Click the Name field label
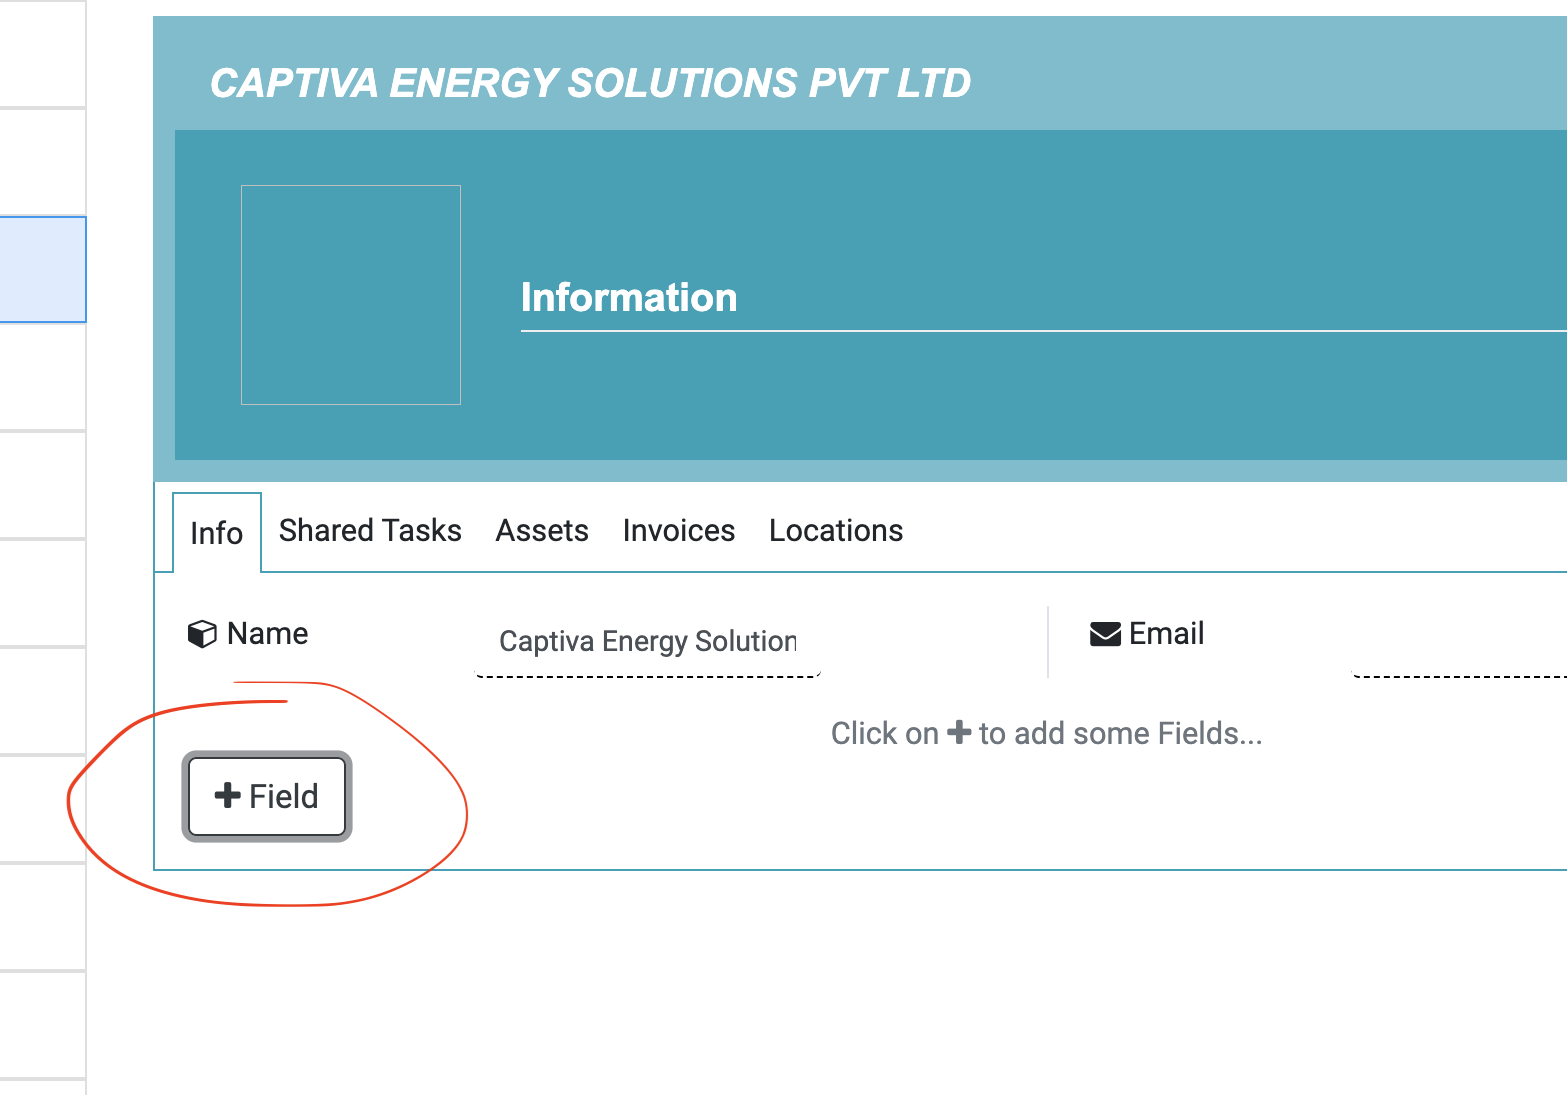1567x1095 pixels. 268,634
